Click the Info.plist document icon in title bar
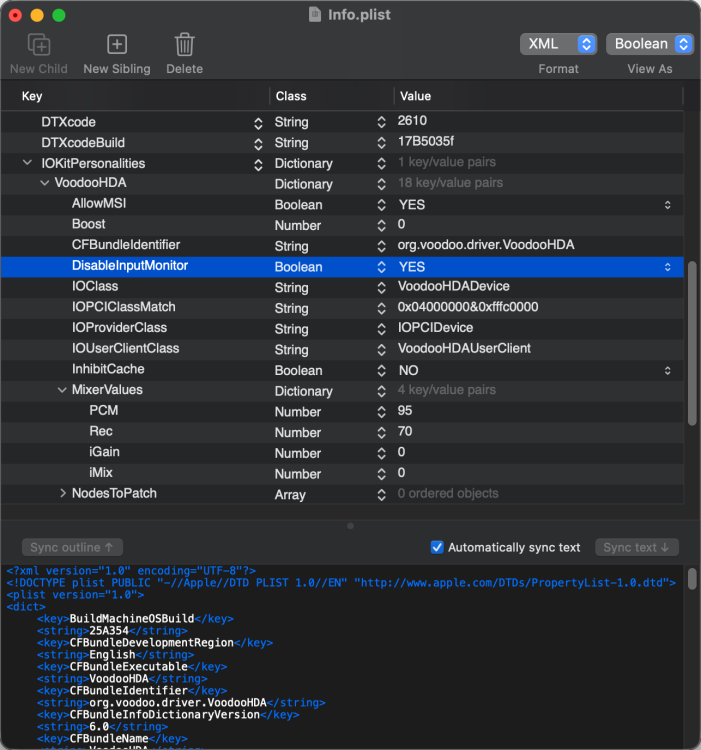701x750 pixels. pyautogui.click(x=315, y=15)
